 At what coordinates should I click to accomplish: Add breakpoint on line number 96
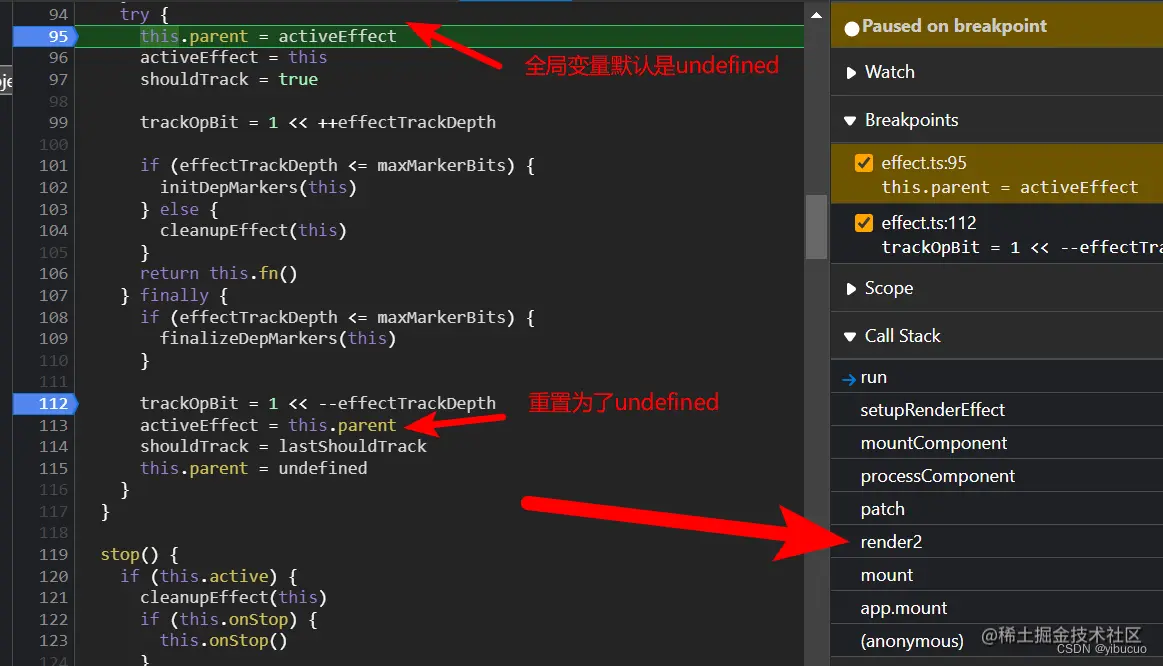pos(58,58)
